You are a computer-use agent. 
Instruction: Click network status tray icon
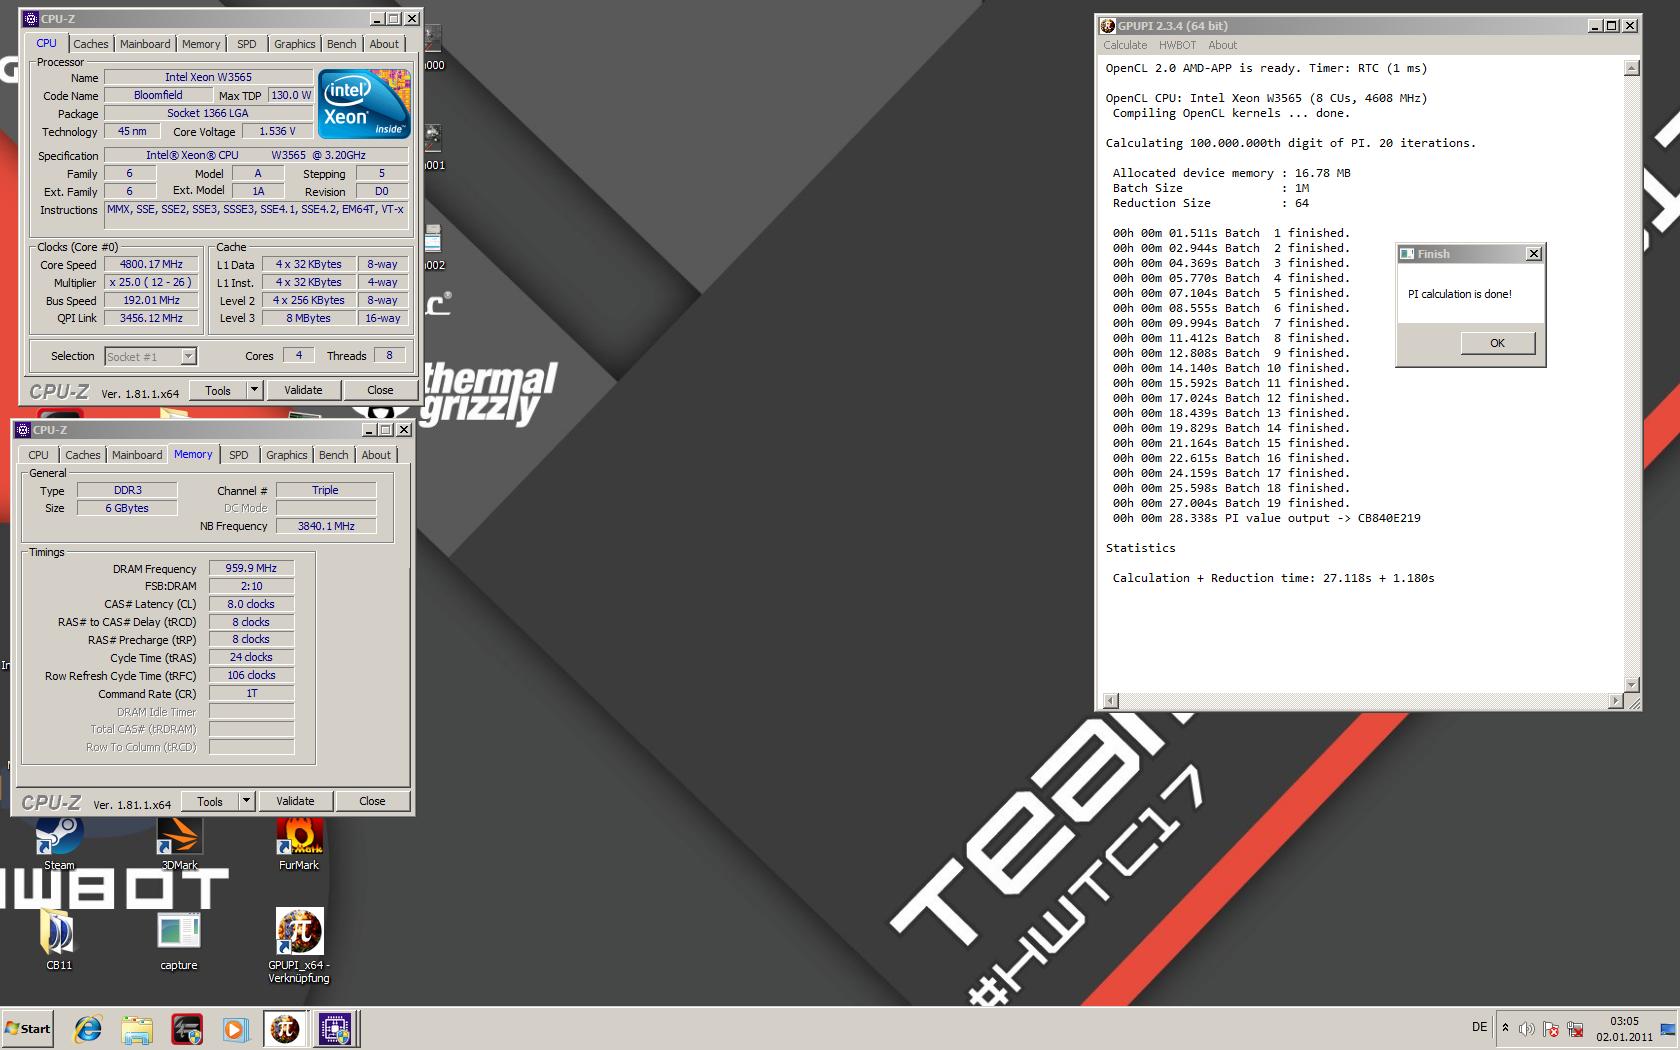point(1575,1029)
